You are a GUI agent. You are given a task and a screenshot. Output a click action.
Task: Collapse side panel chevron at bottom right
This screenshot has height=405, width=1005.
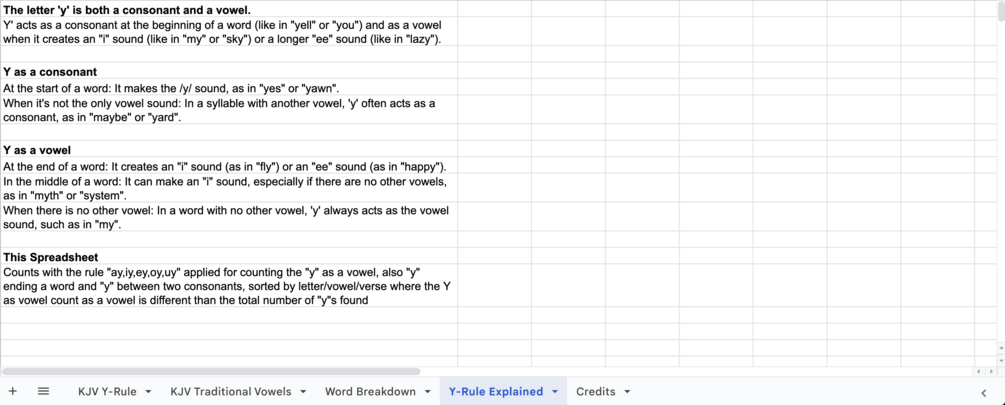984,393
